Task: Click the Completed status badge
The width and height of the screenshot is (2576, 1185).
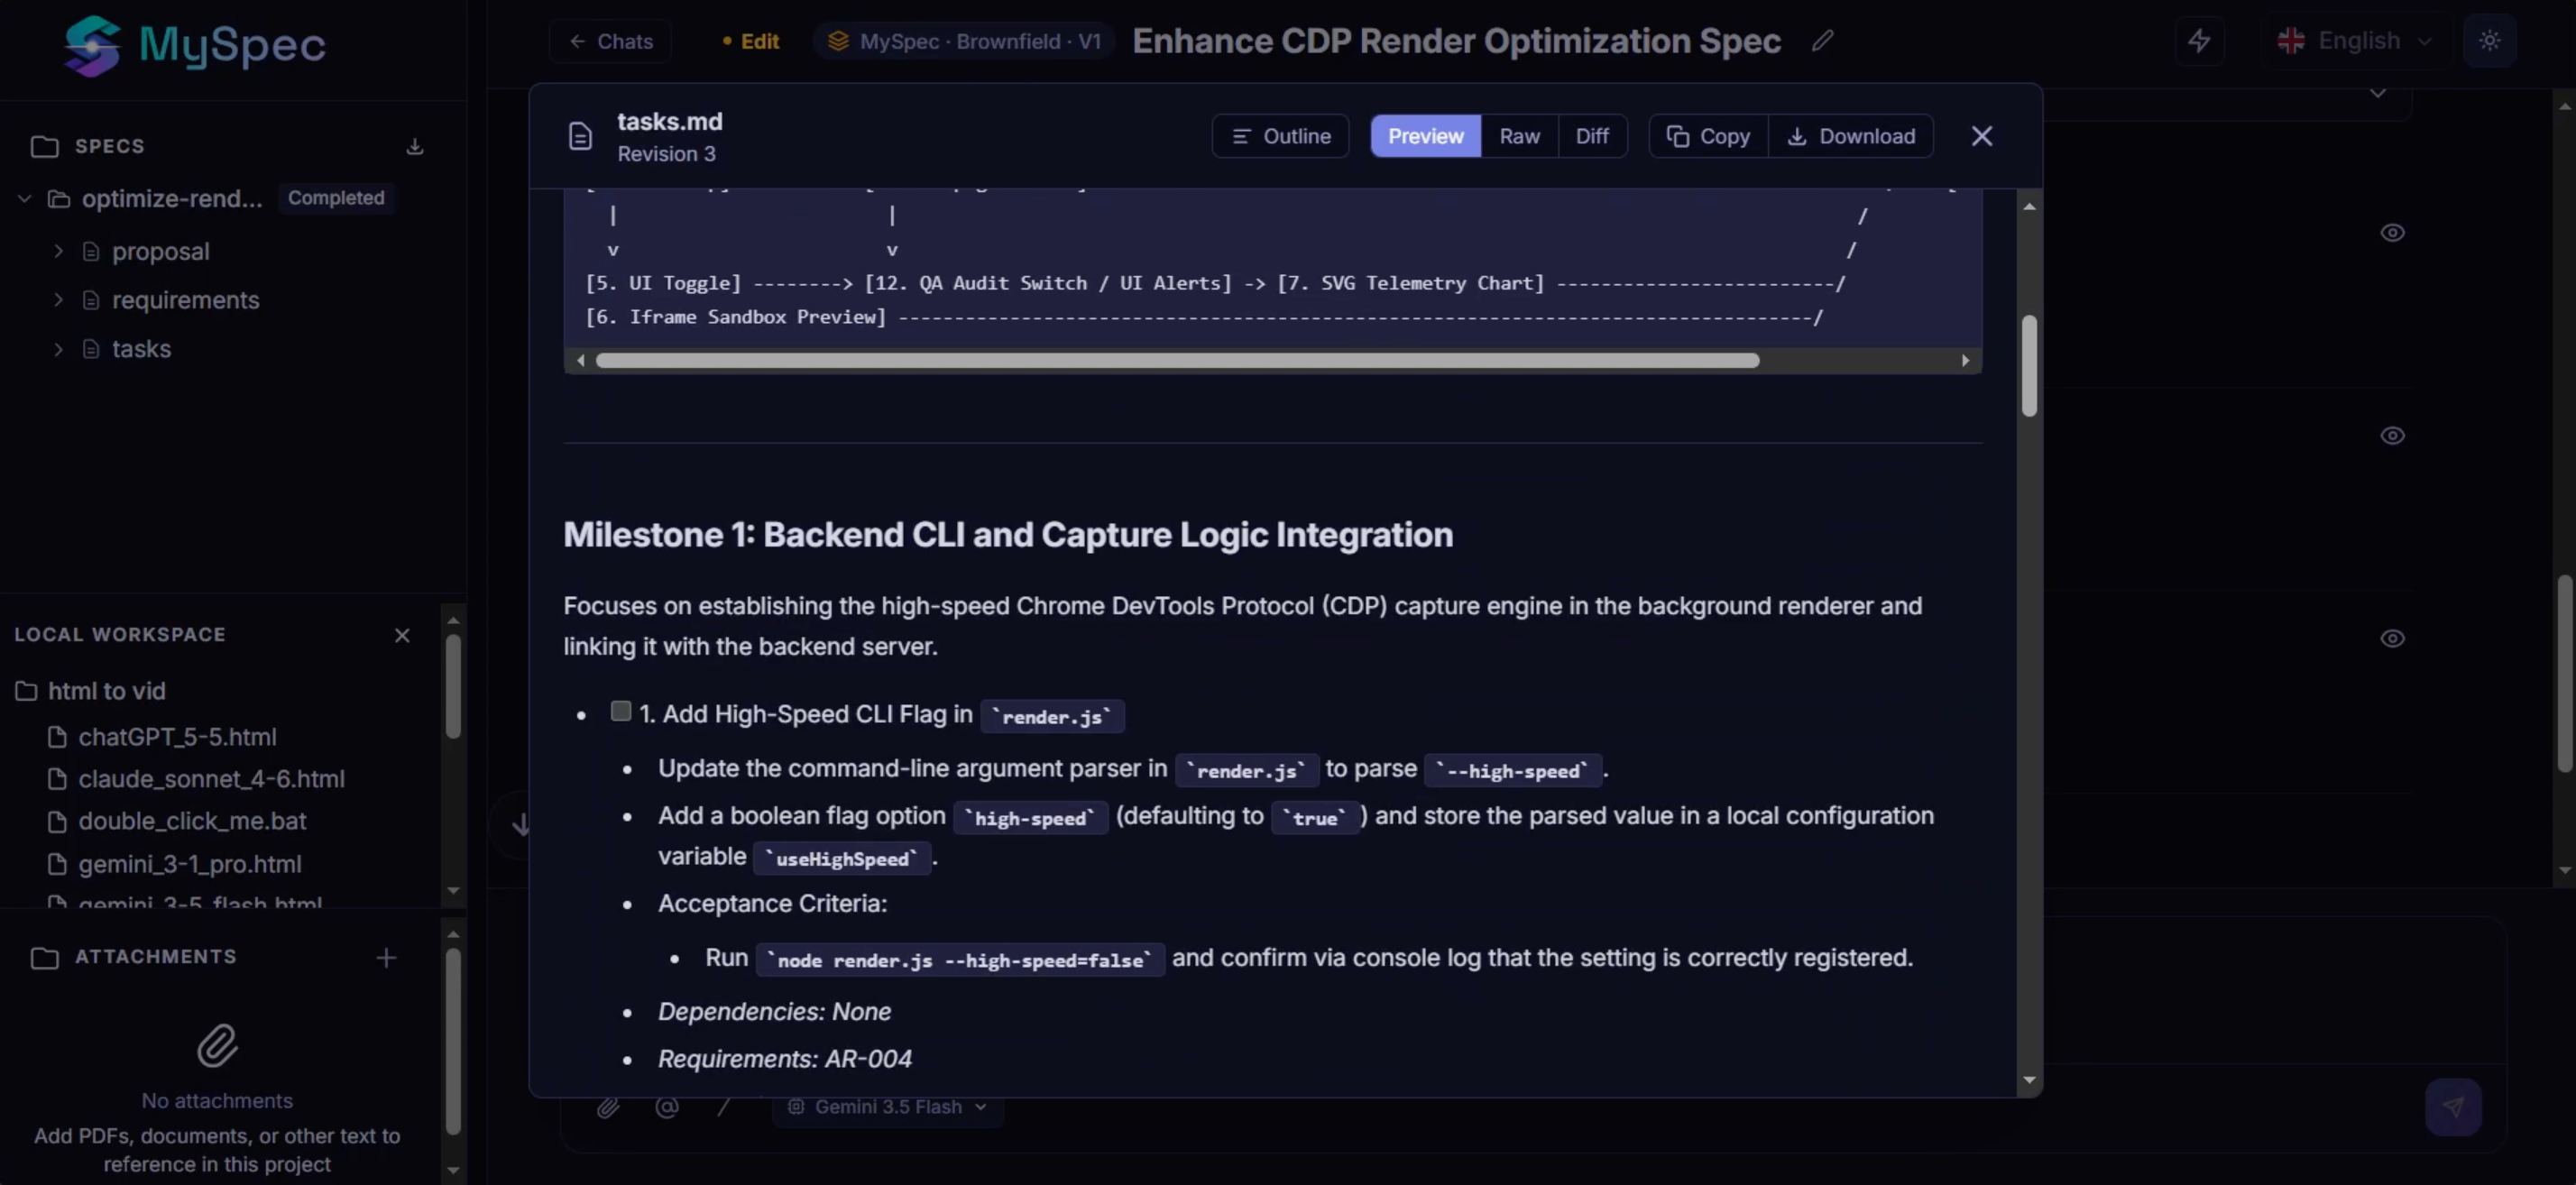Action: point(336,198)
